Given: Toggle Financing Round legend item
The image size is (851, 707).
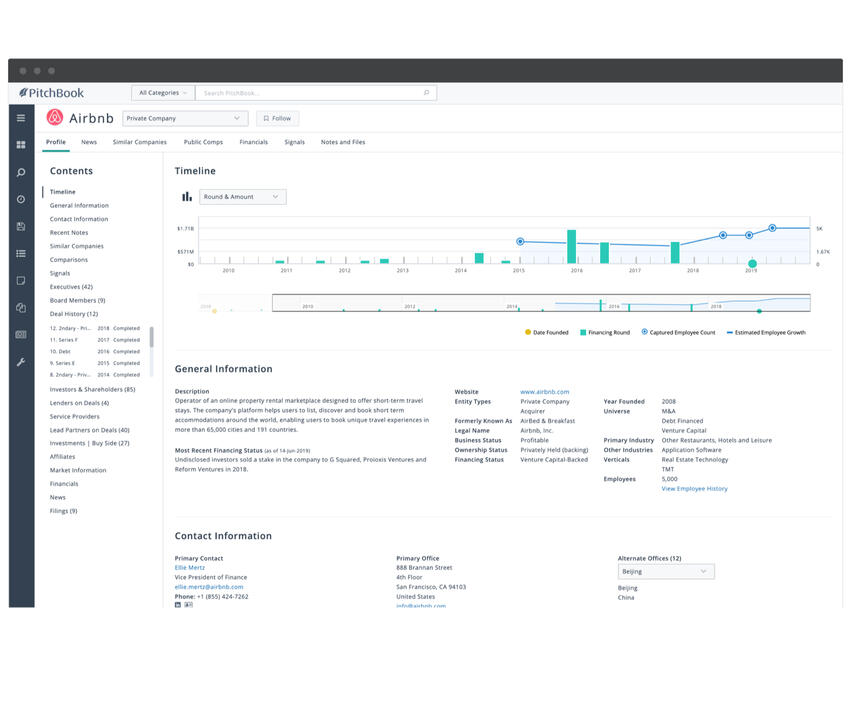Looking at the screenshot, I should point(605,332).
